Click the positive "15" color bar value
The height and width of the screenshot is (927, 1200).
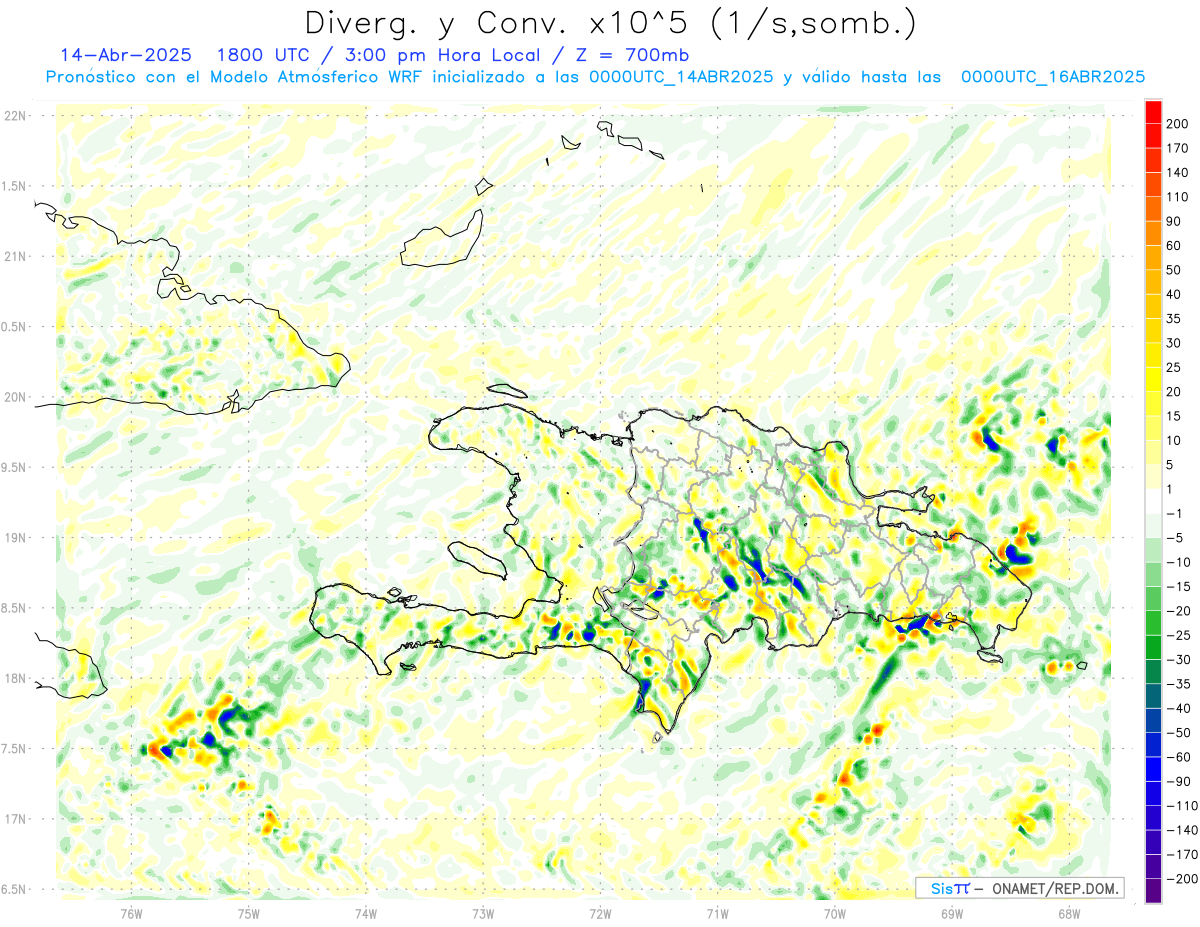tap(1174, 416)
